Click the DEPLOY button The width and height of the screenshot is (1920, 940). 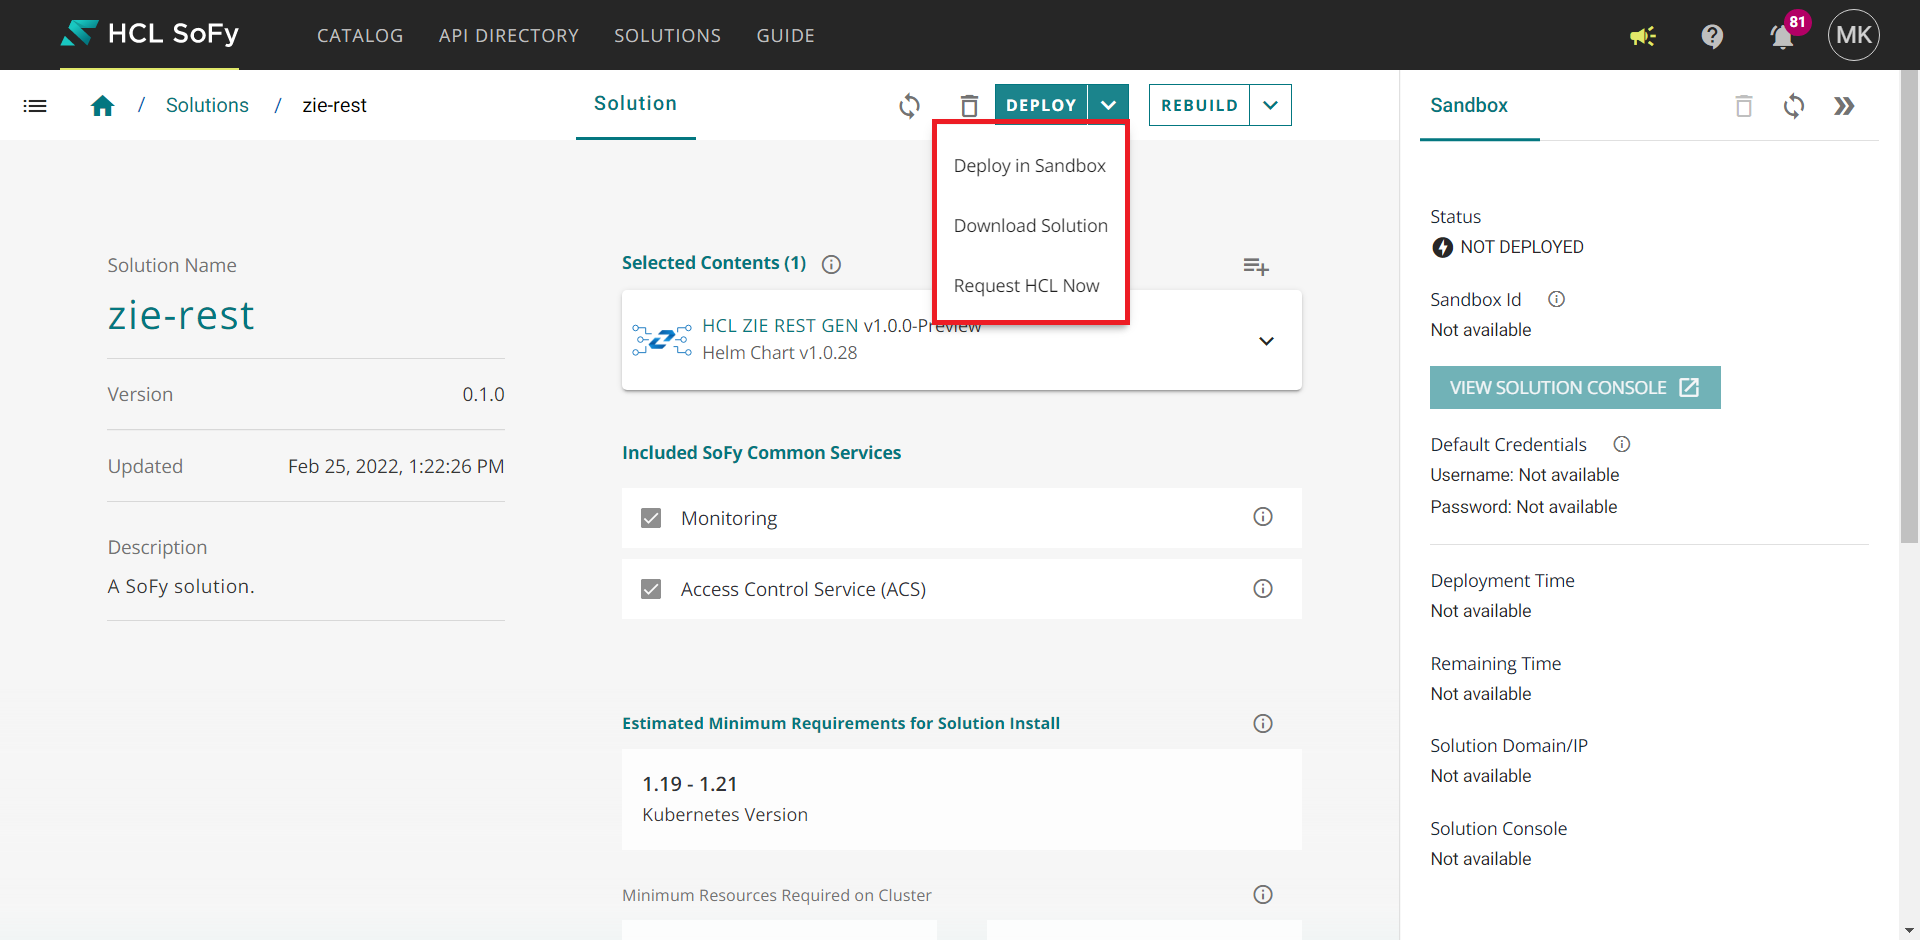[x=1041, y=105]
